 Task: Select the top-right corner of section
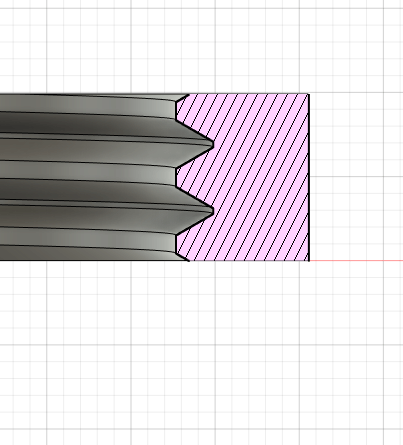tap(309, 94)
